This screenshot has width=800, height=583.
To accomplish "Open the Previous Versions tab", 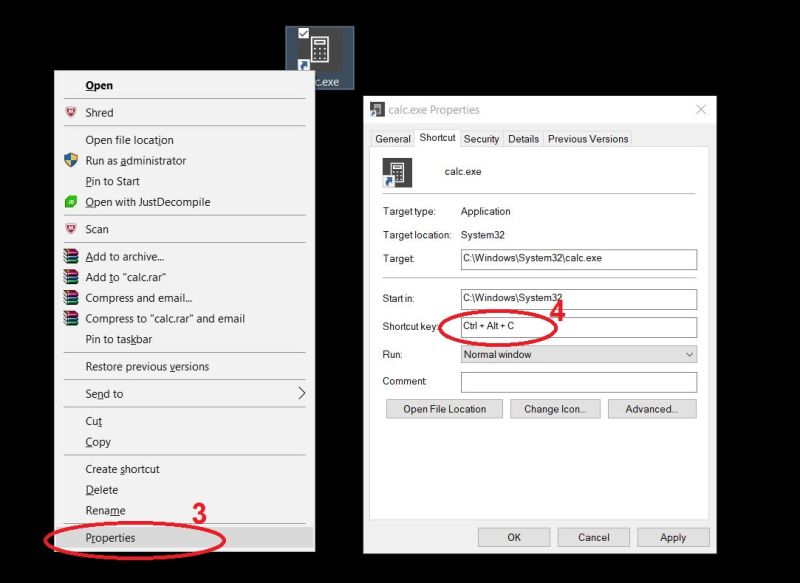I will click(588, 139).
